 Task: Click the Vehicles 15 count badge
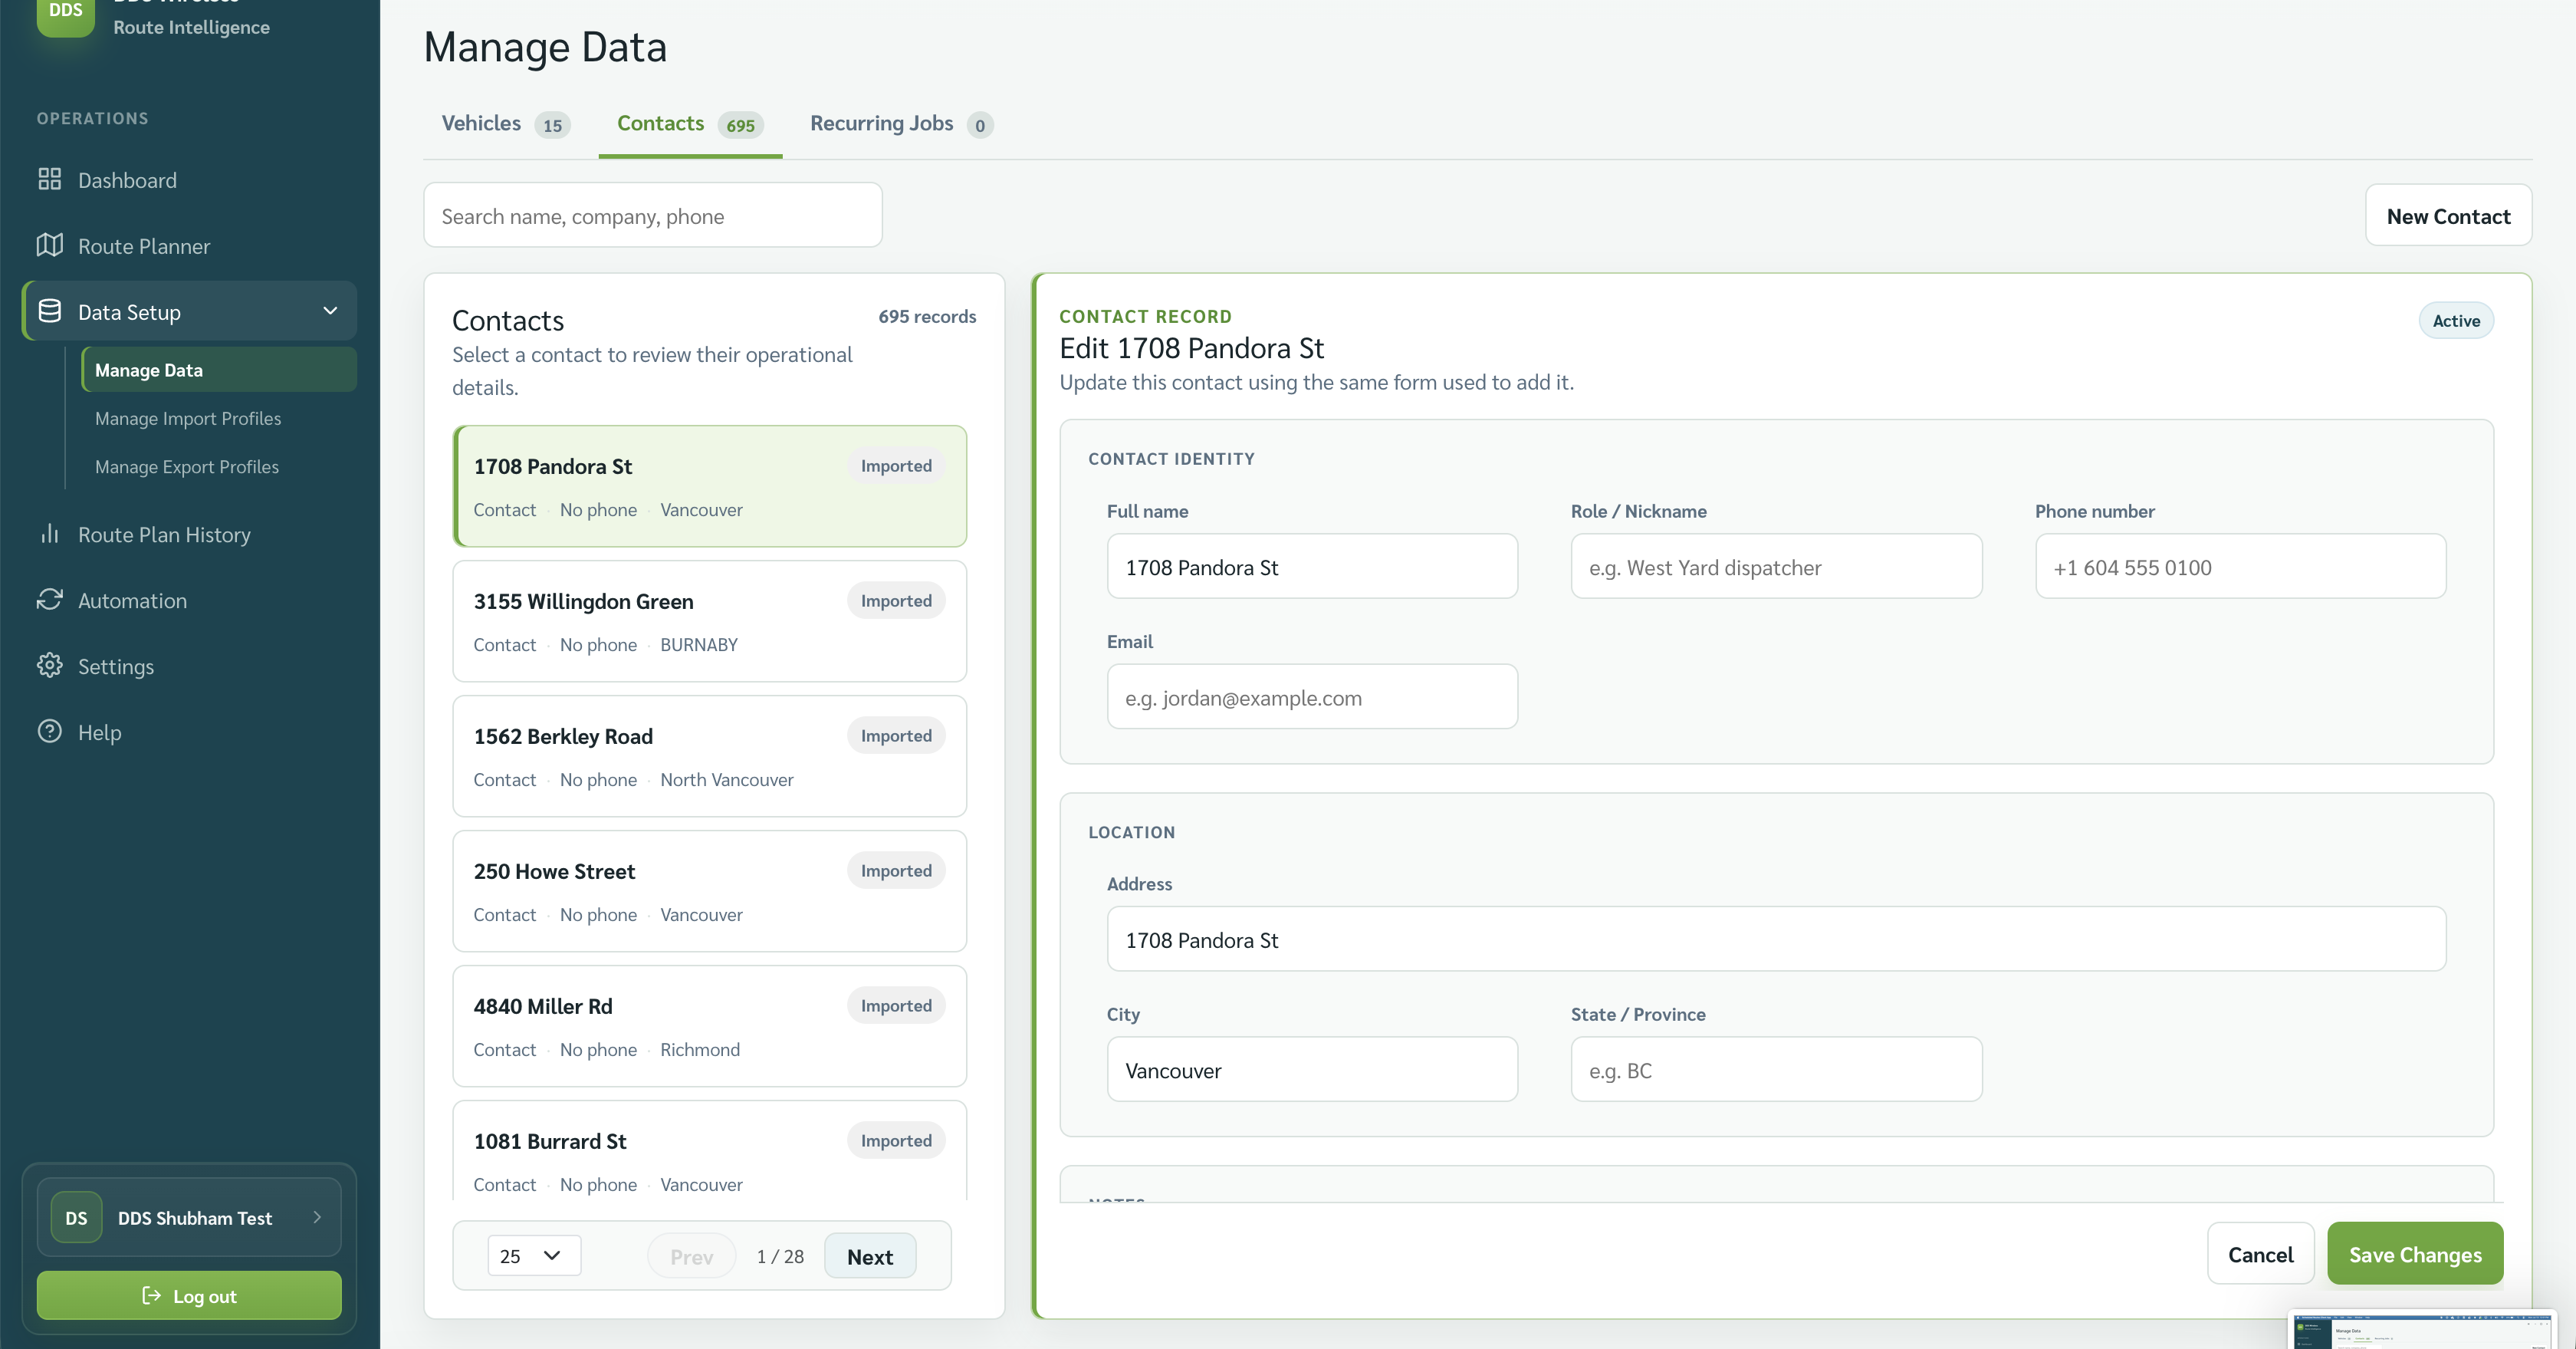(552, 125)
